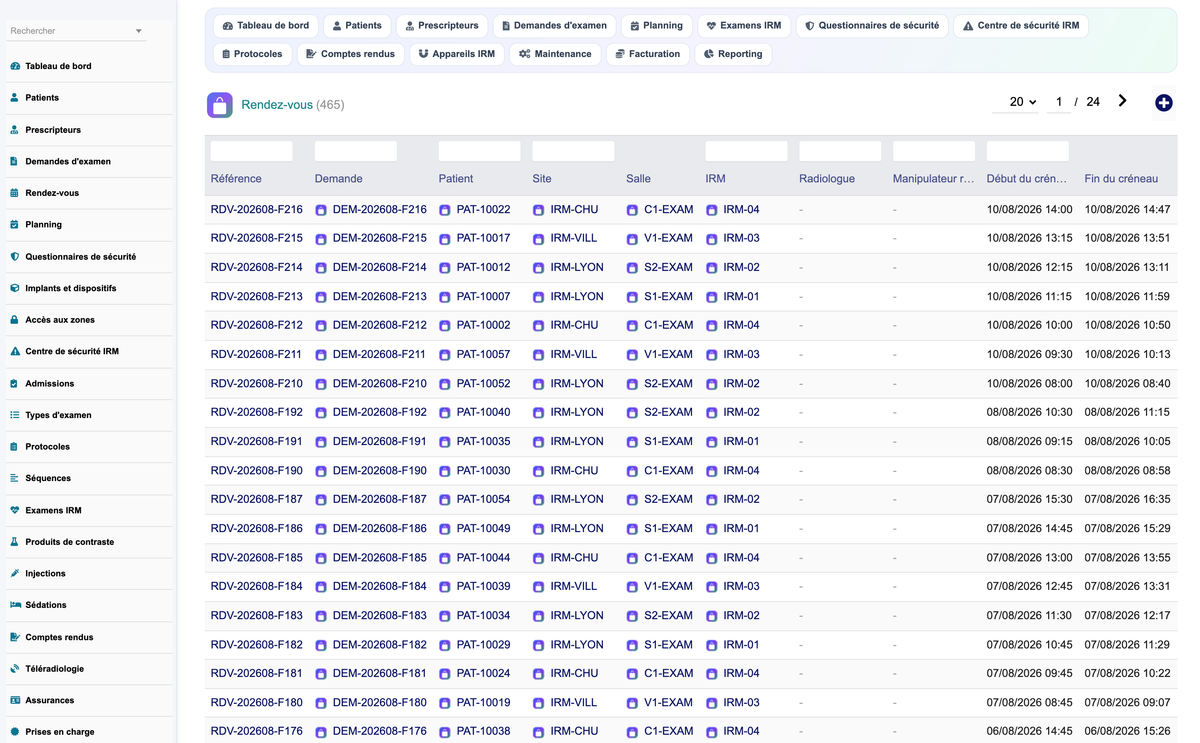Click the Patient filter input

click(480, 151)
